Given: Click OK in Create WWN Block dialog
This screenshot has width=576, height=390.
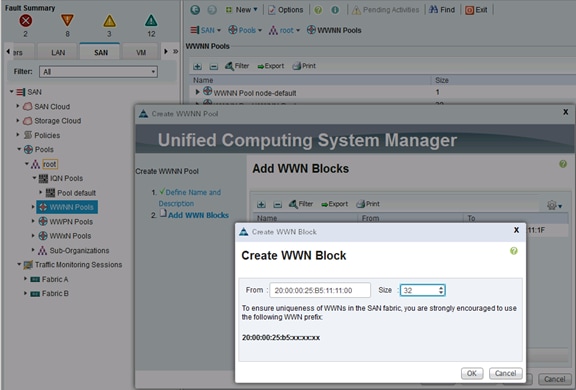Looking at the screenshot, I should coord(472,373).
